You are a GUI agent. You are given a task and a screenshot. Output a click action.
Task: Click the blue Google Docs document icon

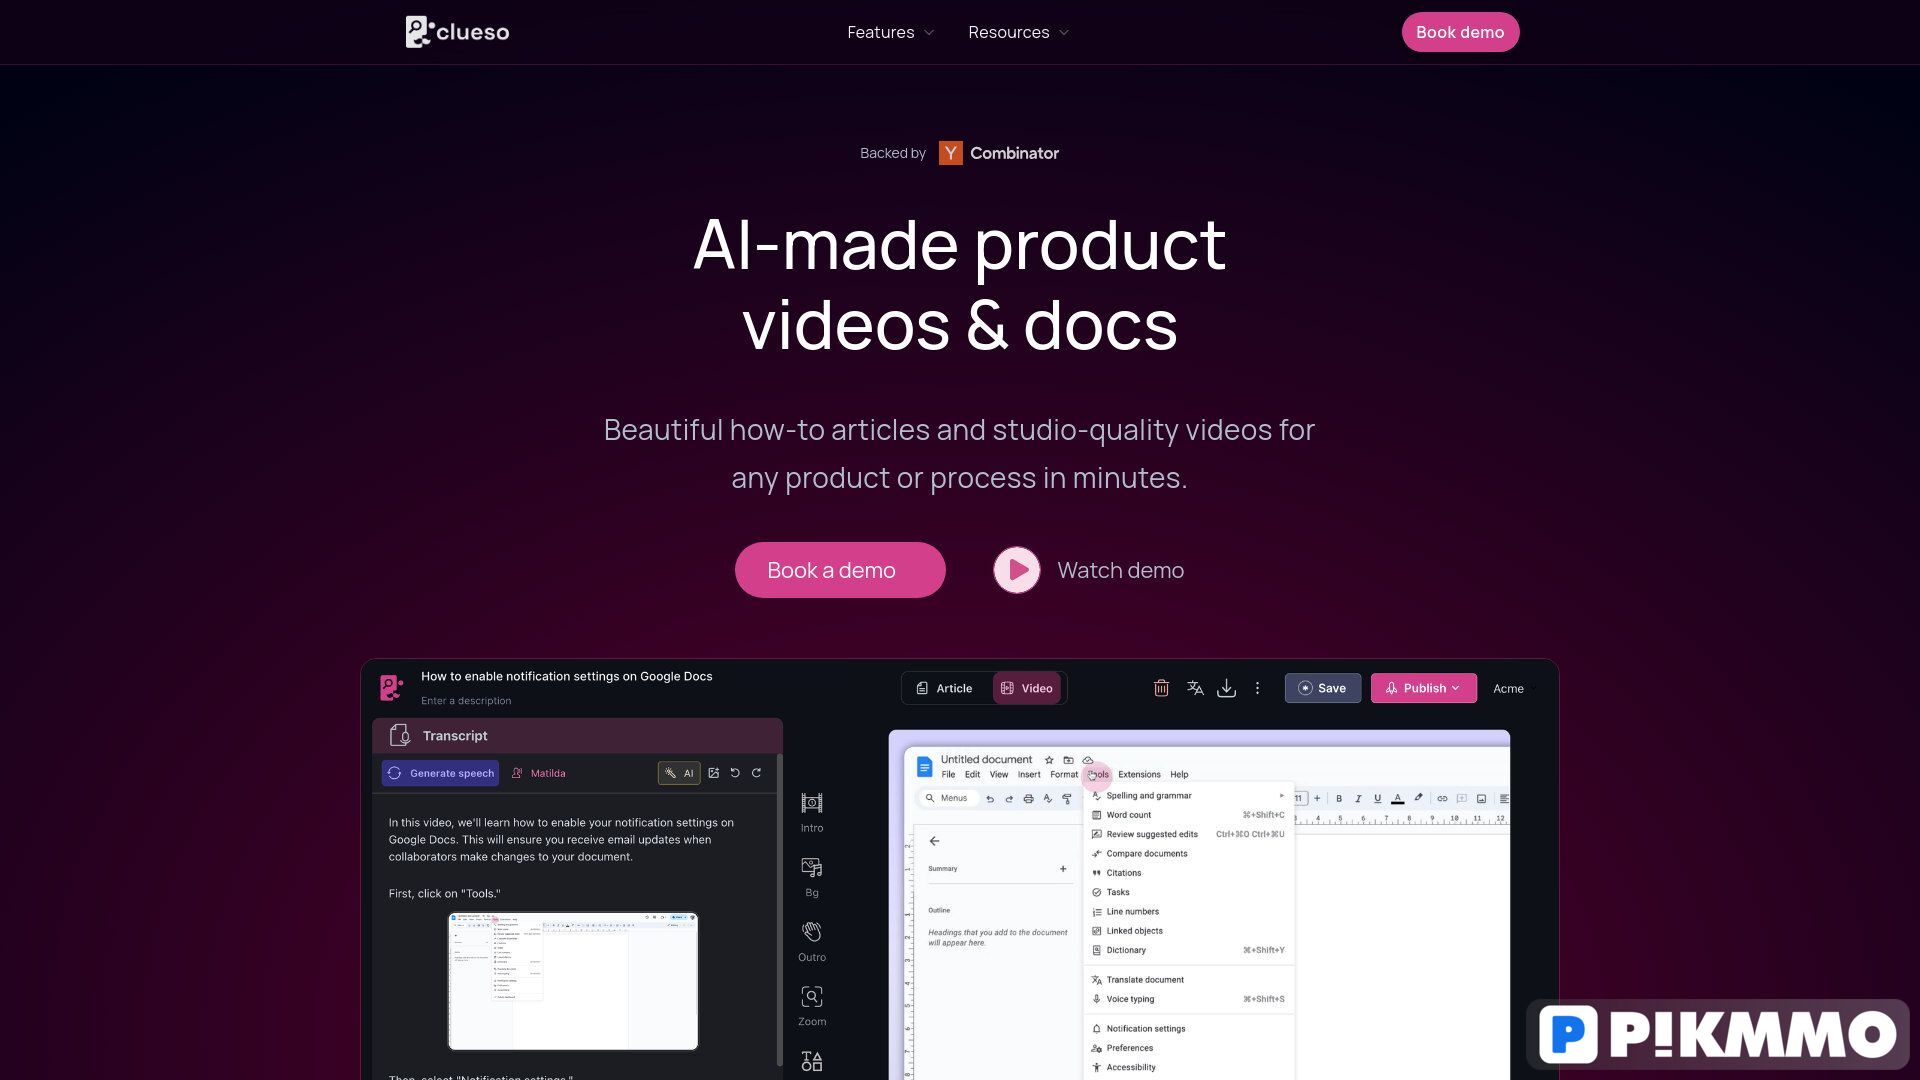[925, 767]
